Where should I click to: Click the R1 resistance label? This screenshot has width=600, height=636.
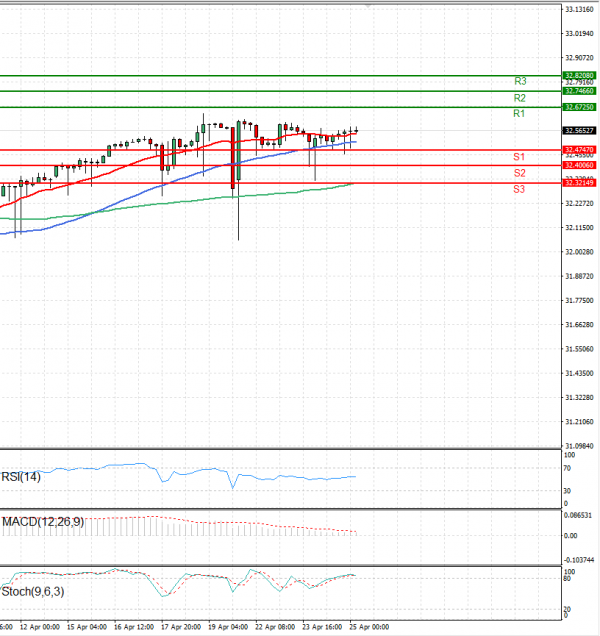click(519, 113)
